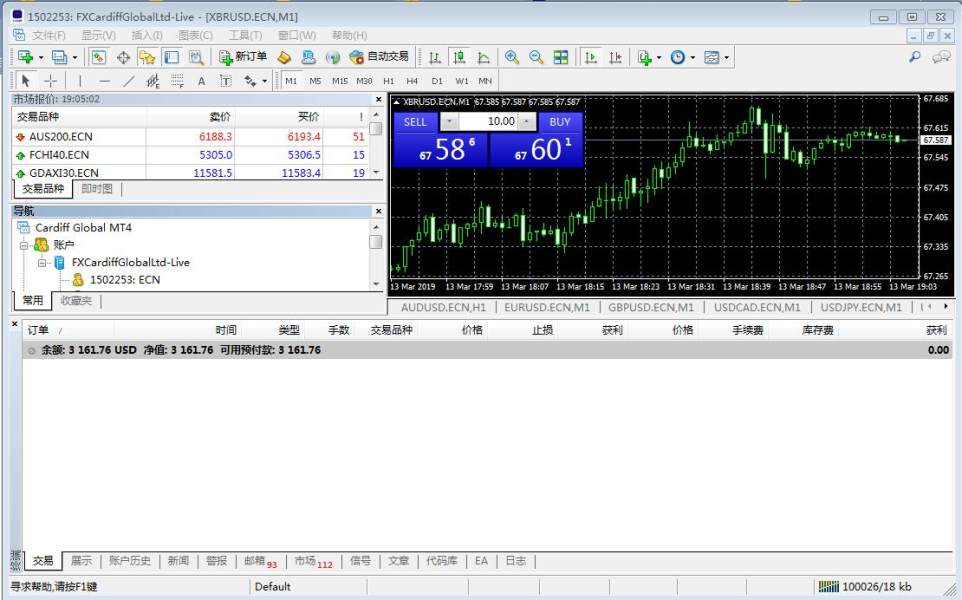Image resolution: width=962 pixels, height=600 pixels.
Task: Select the candlestick chart icon
Action: [459, 57]
